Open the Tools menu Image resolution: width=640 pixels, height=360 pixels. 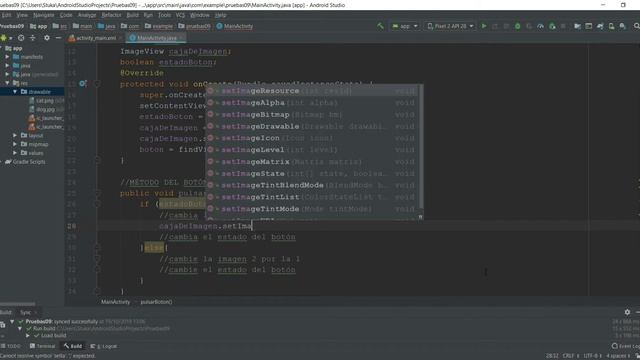point(164,15)
